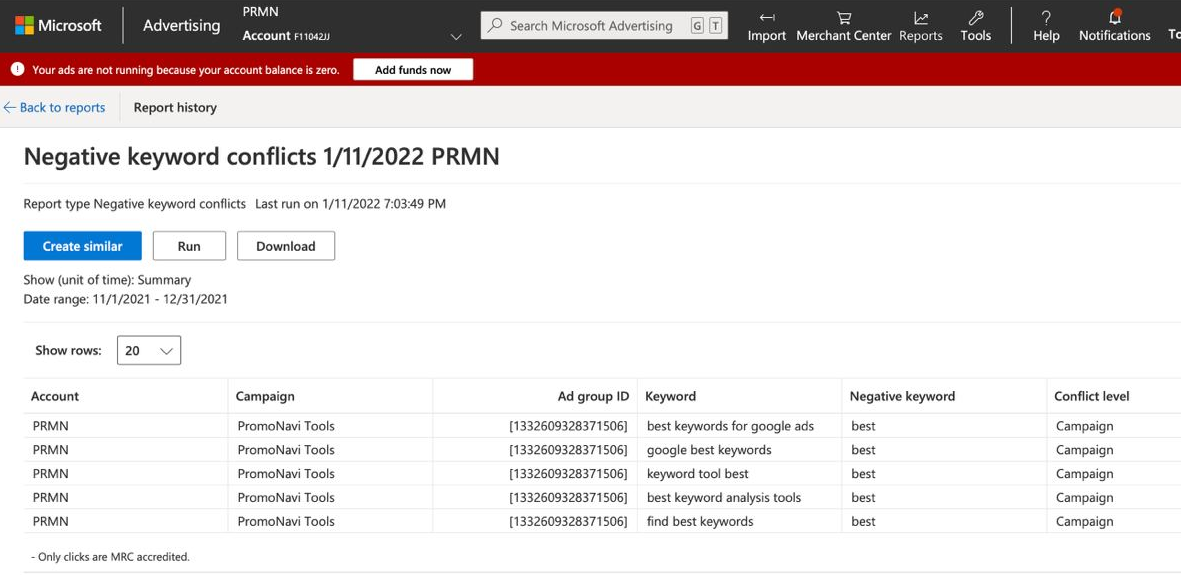Viewport: 1181px width, 575px height.
Task: Click negative keyword 'best' in 'google best keywords' row
Action: [x=863, y=450]
